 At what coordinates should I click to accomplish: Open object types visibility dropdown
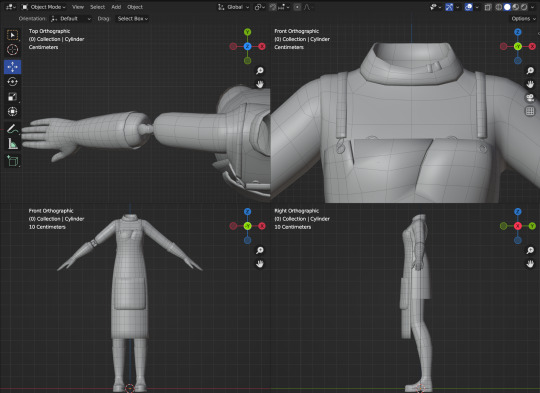tap(435, 7)
